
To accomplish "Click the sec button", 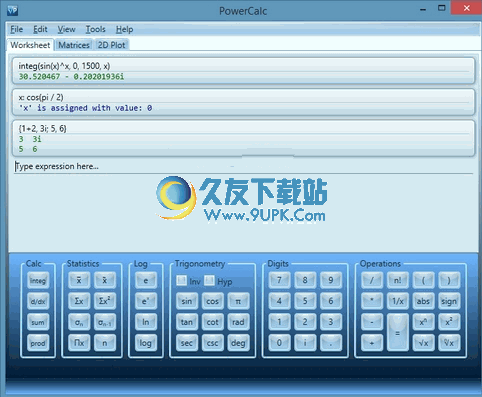I will coord(187,343).
